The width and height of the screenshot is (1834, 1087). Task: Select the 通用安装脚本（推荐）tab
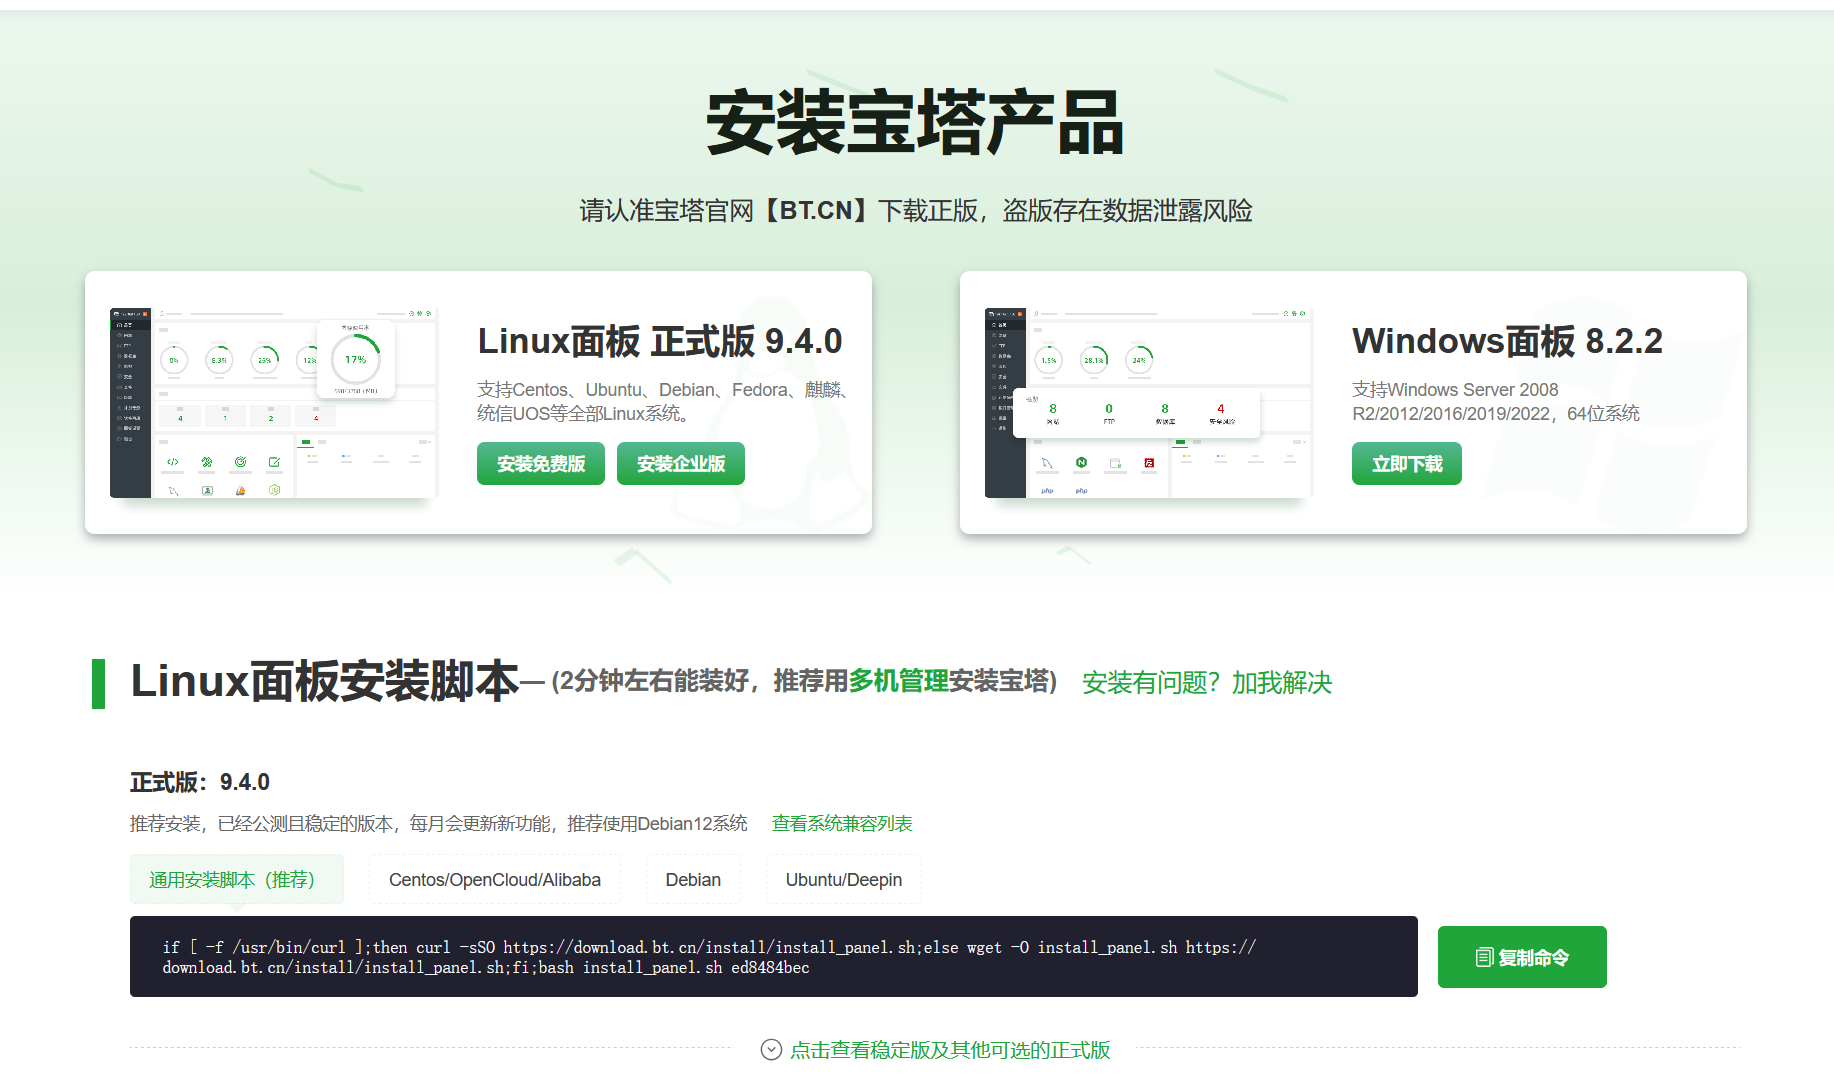[236, 880]
